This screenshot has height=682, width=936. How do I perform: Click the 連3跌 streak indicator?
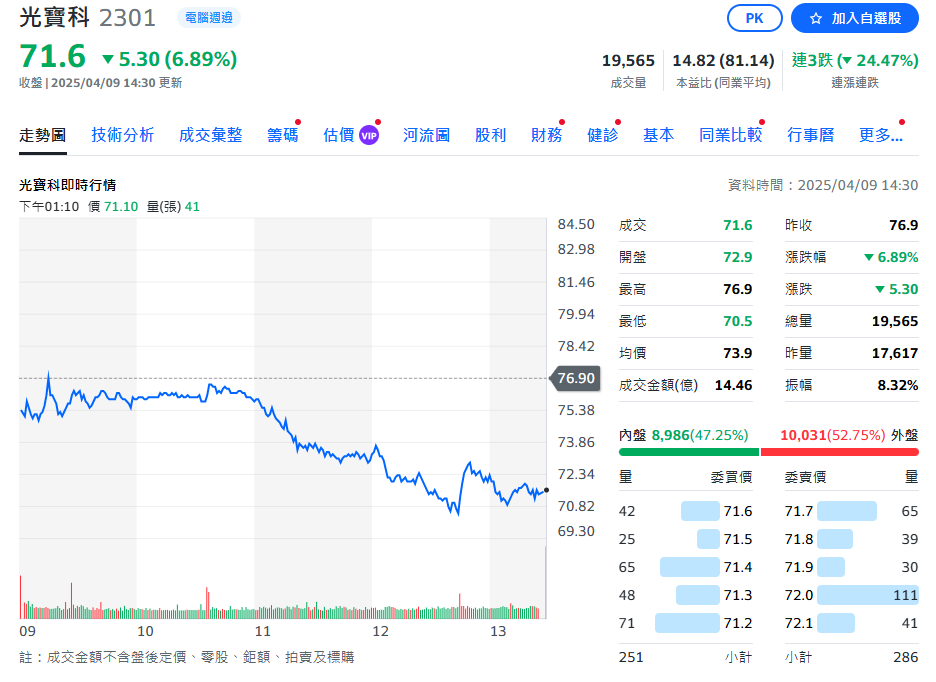pyautogui.click(x=855, y=60)
